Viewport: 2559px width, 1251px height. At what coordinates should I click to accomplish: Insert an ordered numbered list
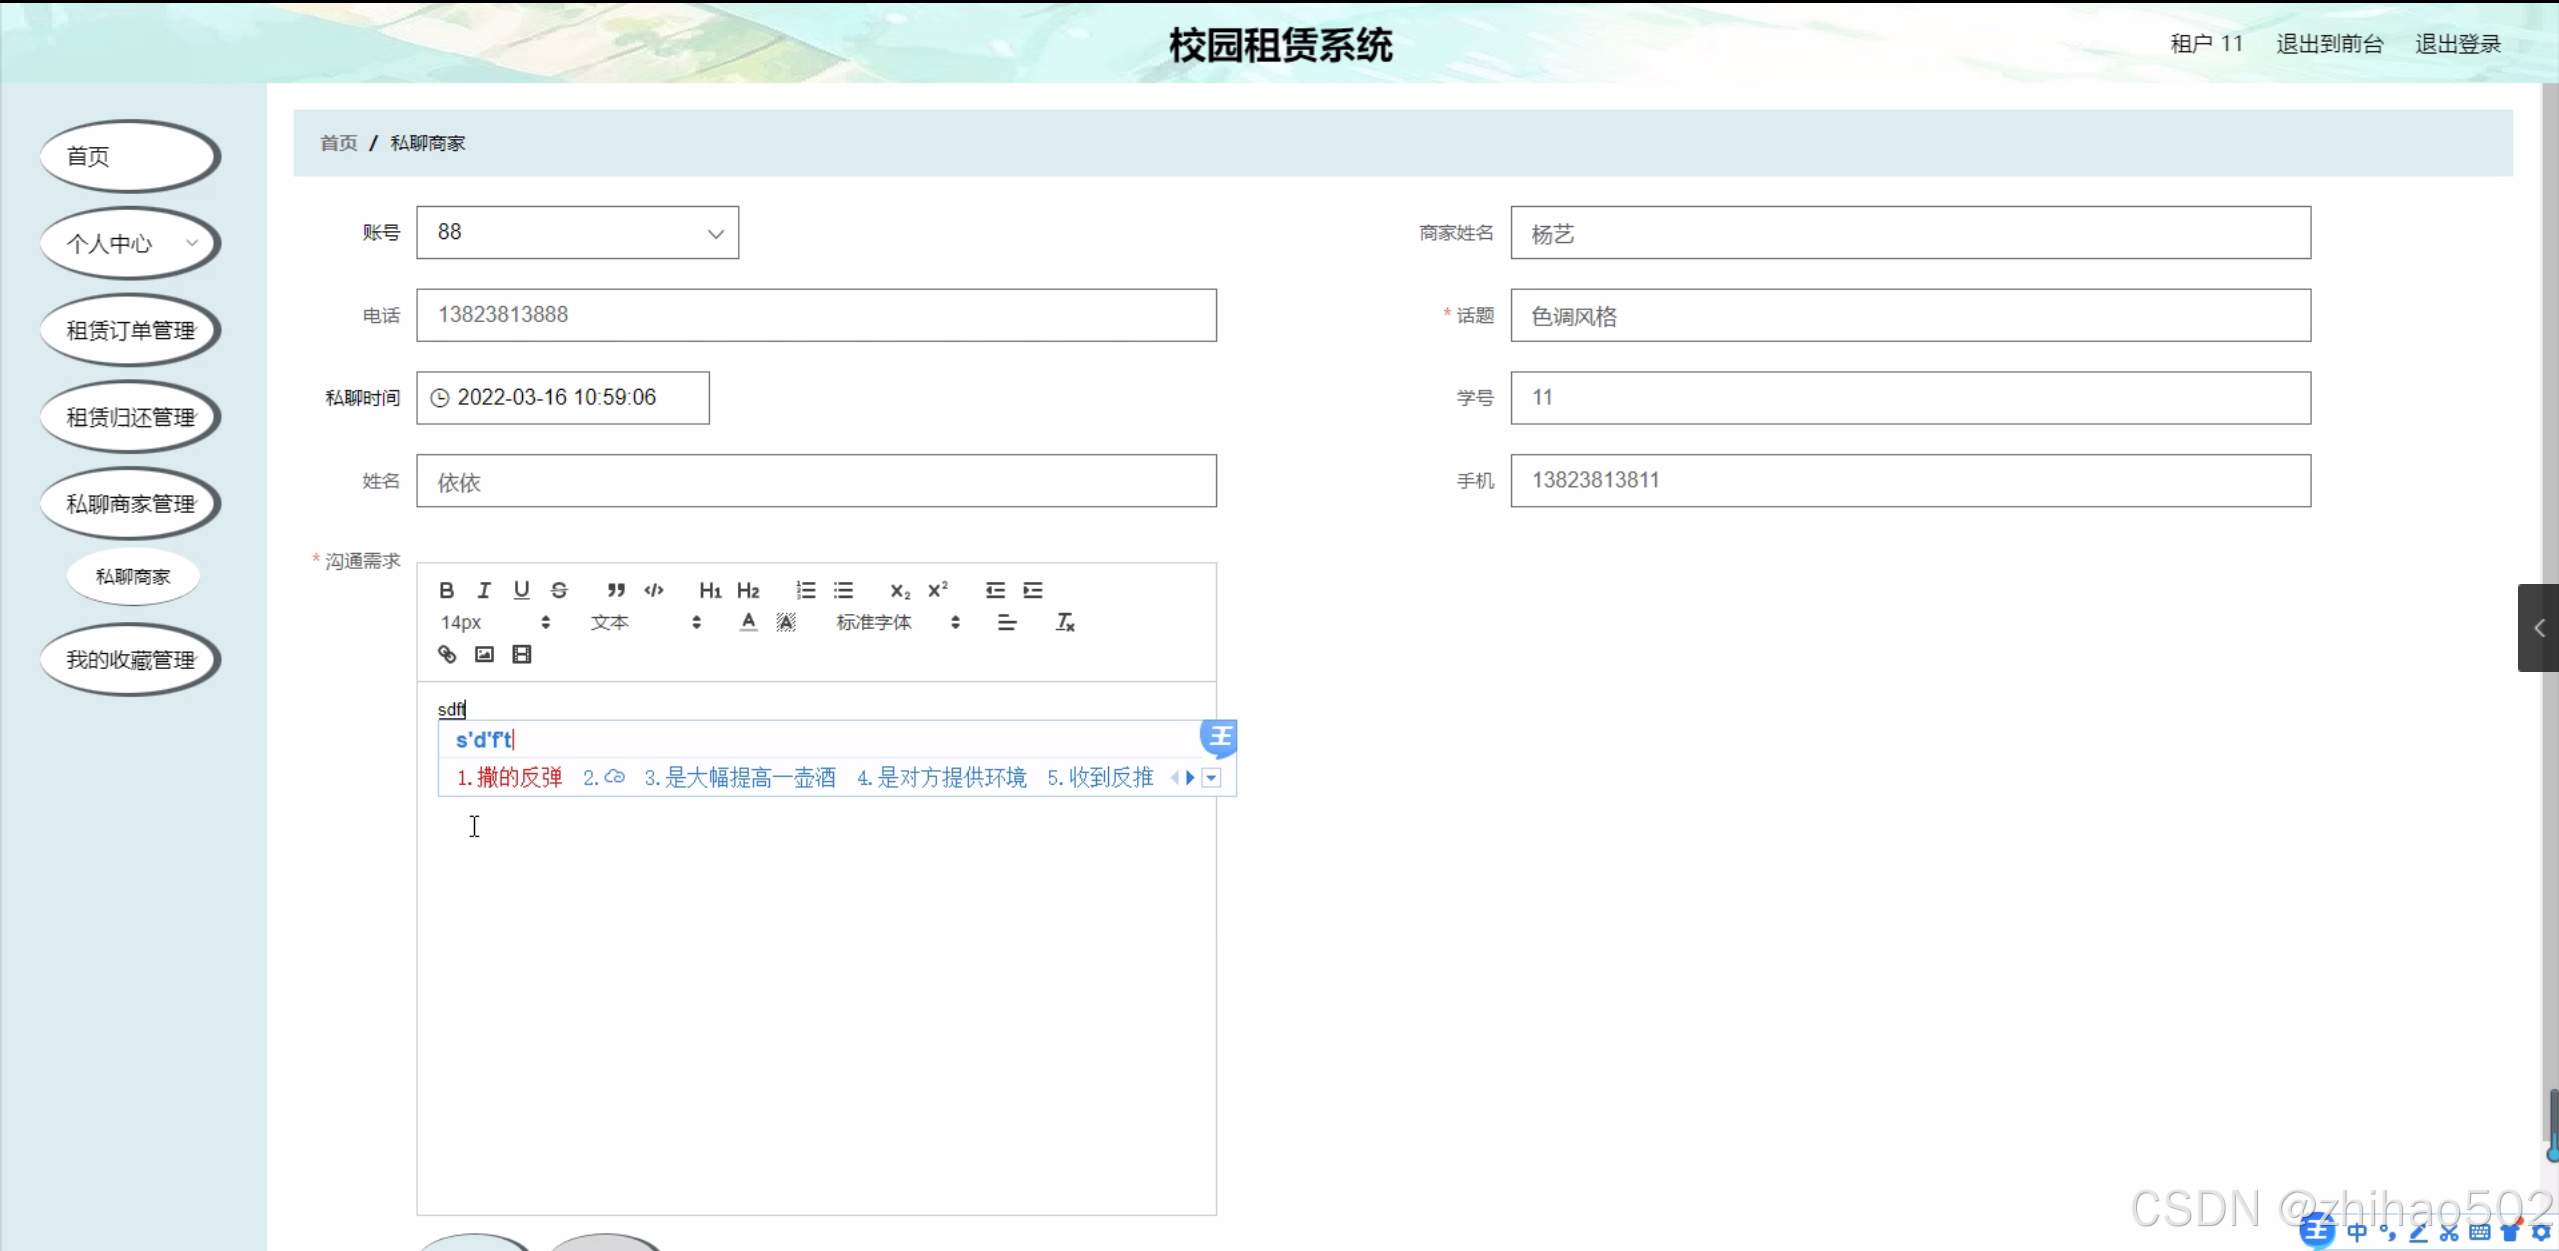point(805,590)
